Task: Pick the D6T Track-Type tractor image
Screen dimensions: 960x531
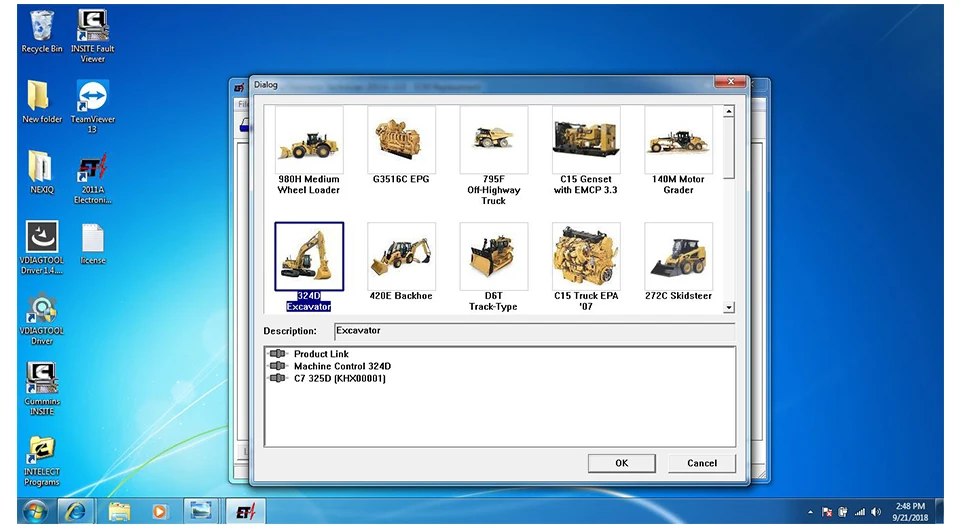Action: pos(494,256)
